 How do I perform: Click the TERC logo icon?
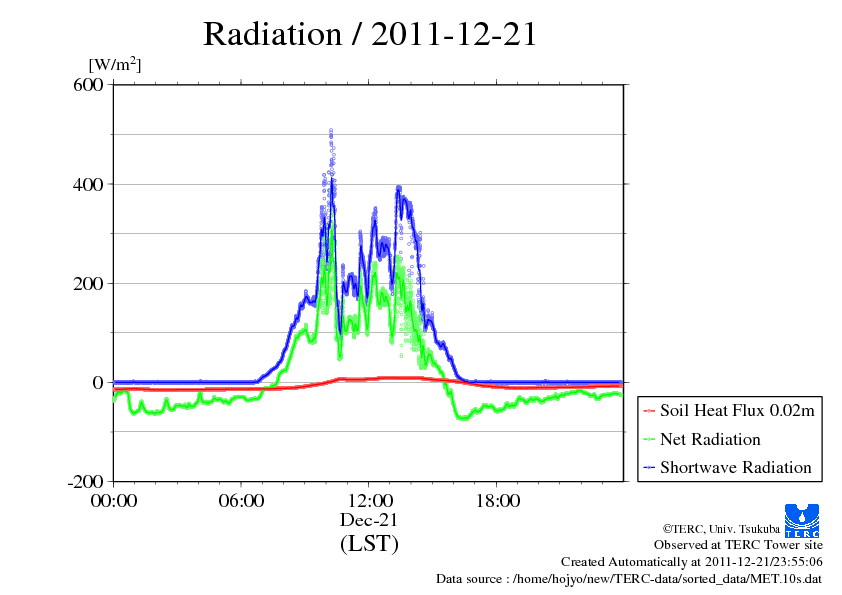(802, 520)
